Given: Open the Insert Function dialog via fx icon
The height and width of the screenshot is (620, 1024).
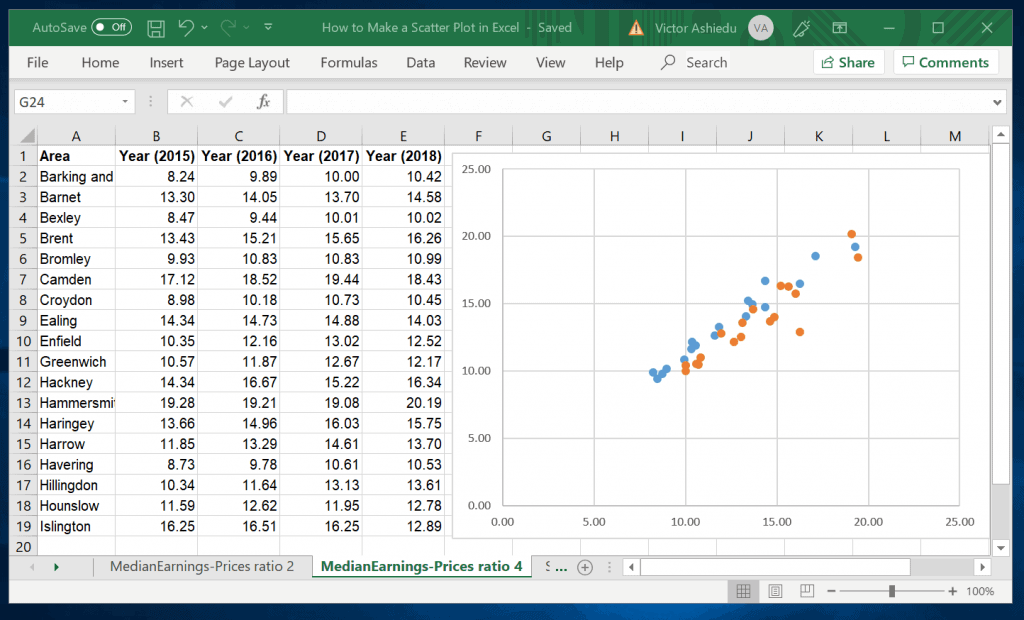Looking at the screenshot, I should tap(263, 100).
